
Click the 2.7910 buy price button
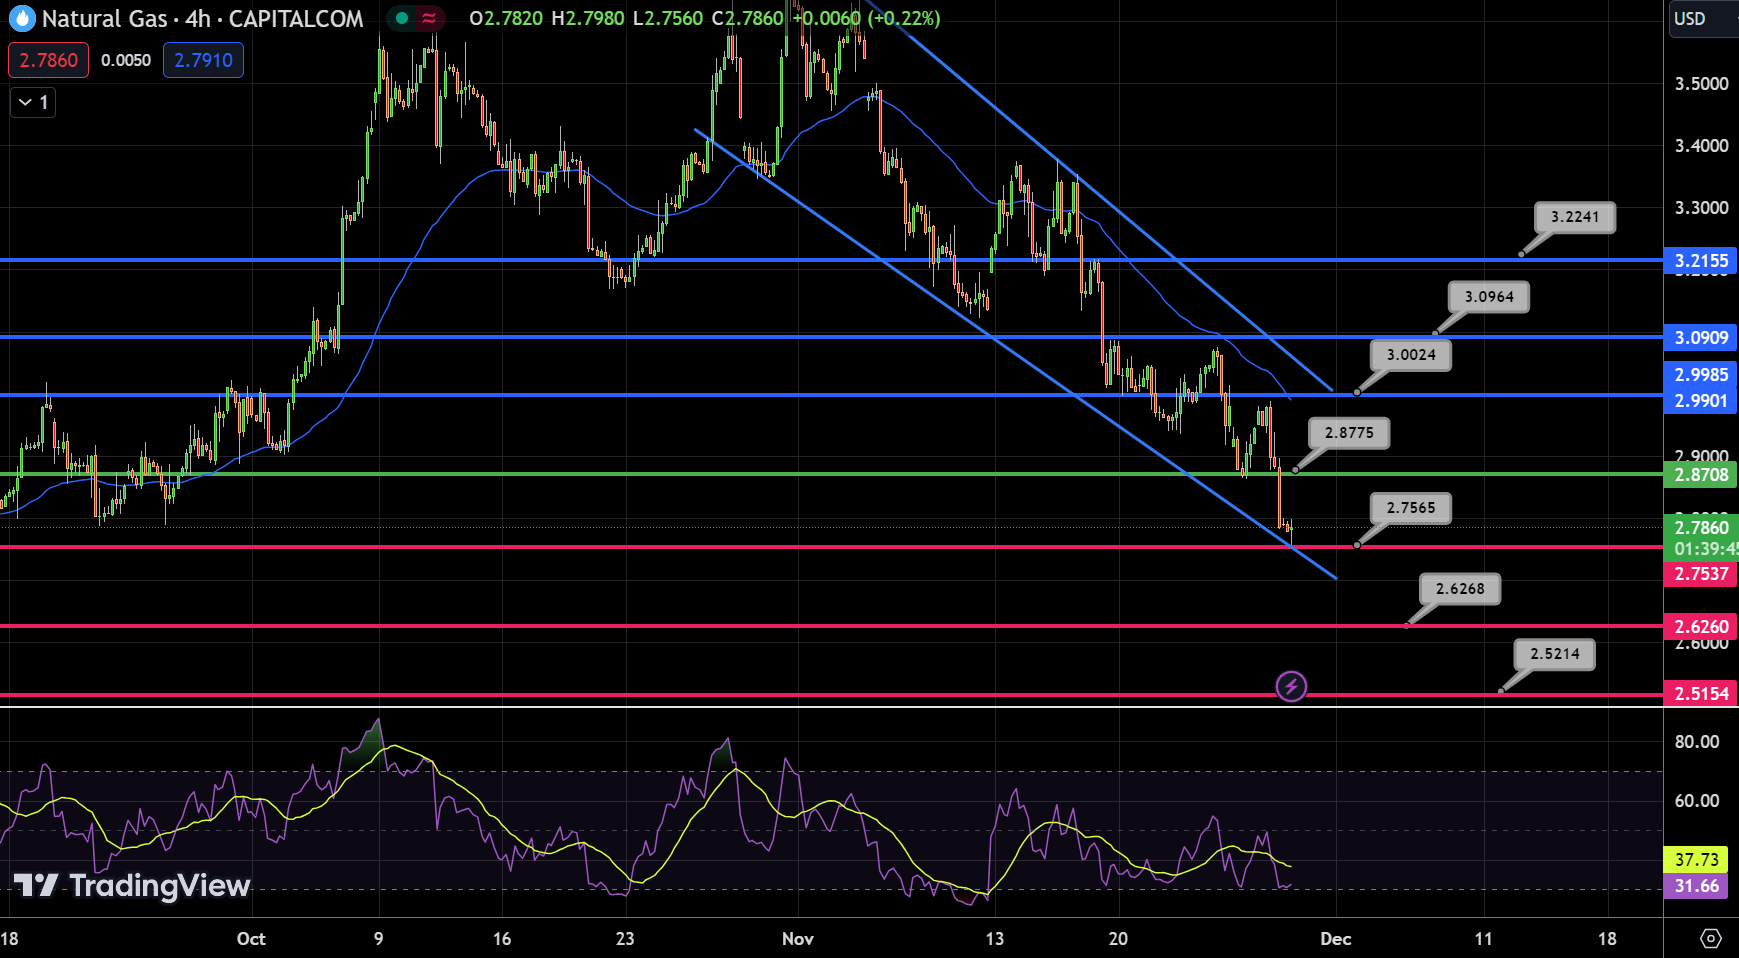tap(203, 60)
